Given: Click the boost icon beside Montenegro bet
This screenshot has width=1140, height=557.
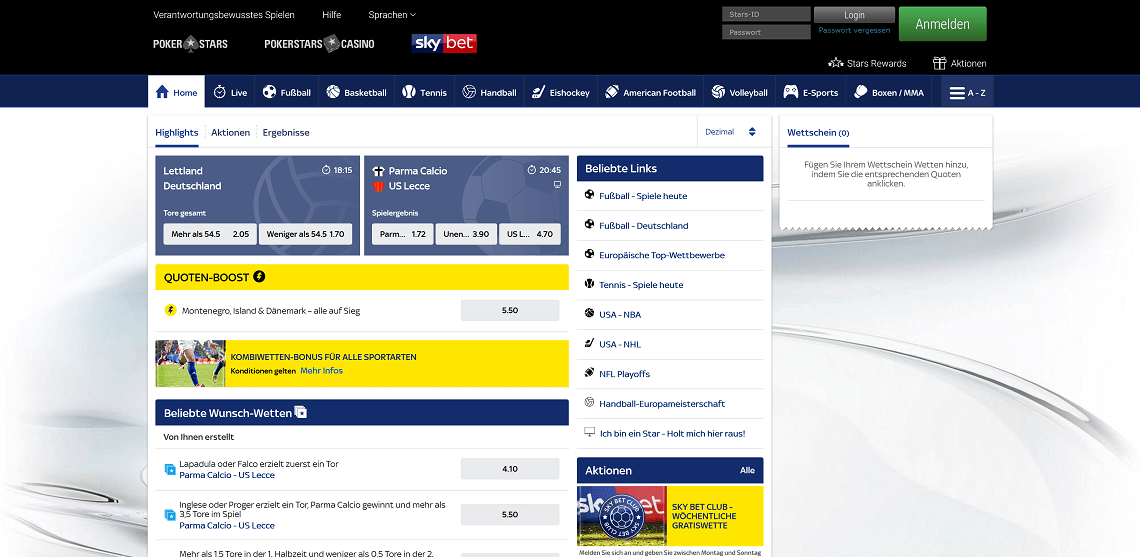Looking at the screenshot, I should click(x=171, y=310).
